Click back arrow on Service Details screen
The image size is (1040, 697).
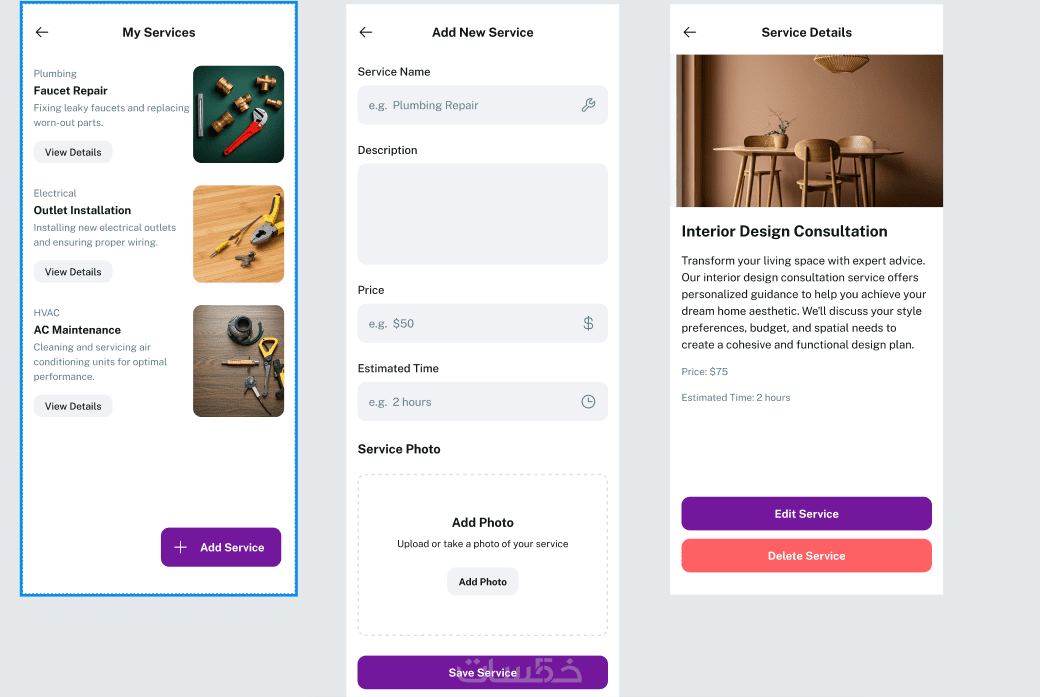tap(689, 32)
